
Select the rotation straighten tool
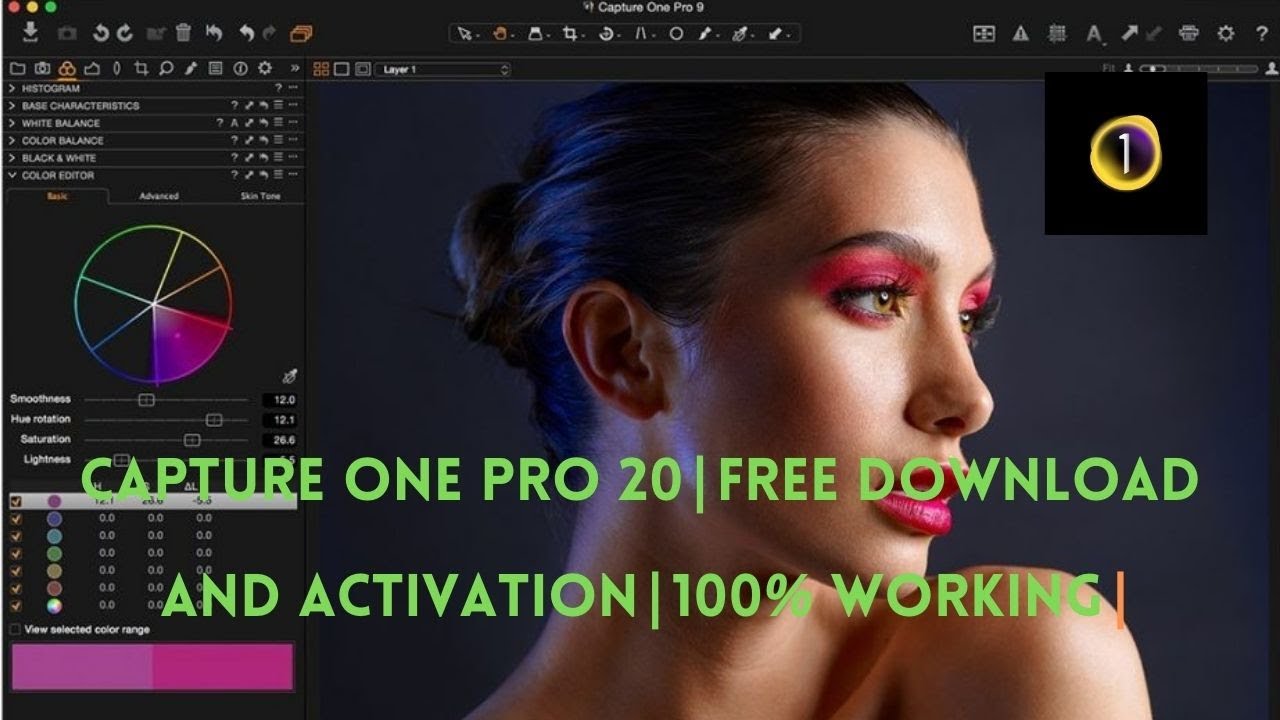tap(605, 33)
